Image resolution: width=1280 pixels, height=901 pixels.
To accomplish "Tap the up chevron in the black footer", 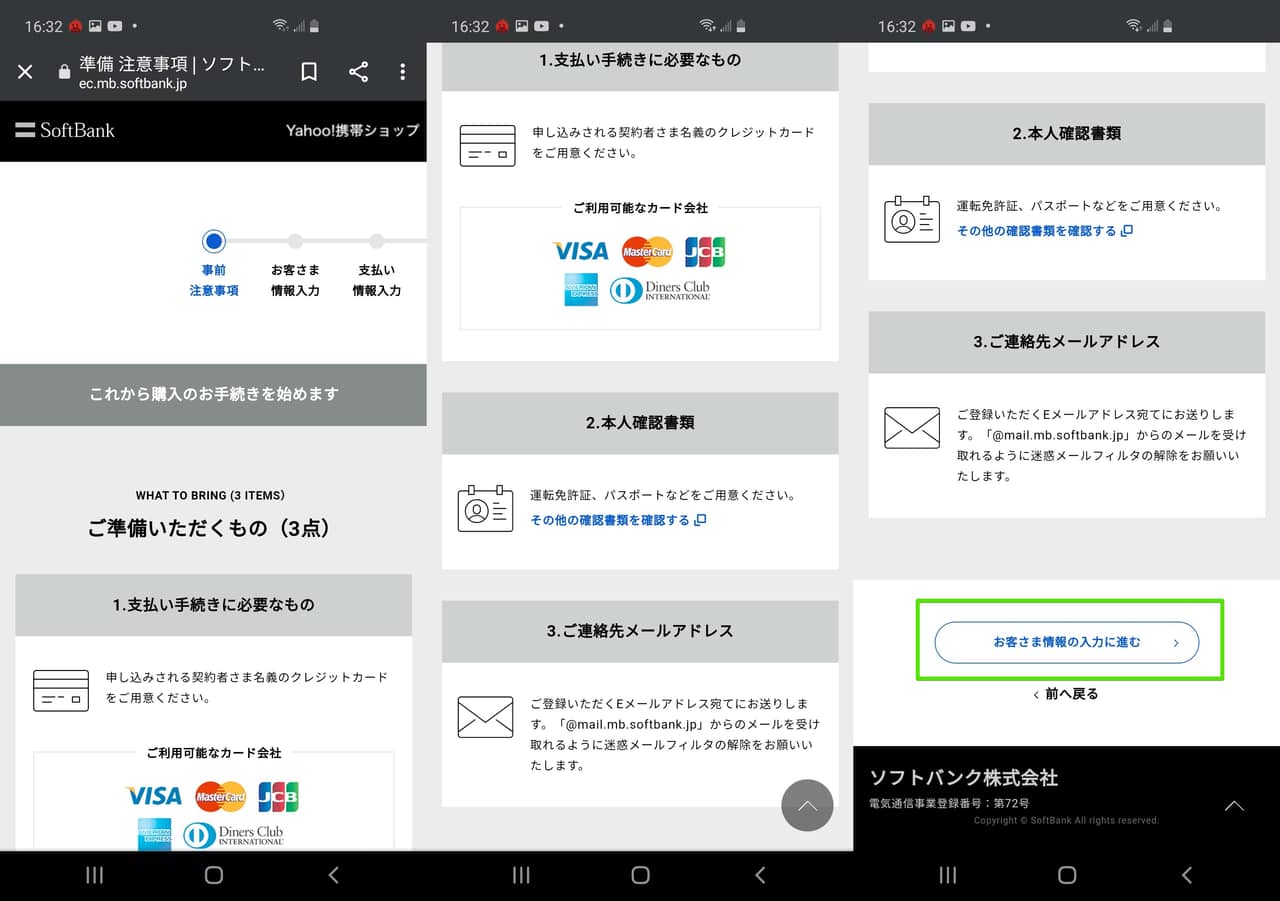I will click(x=1234, y=806).
